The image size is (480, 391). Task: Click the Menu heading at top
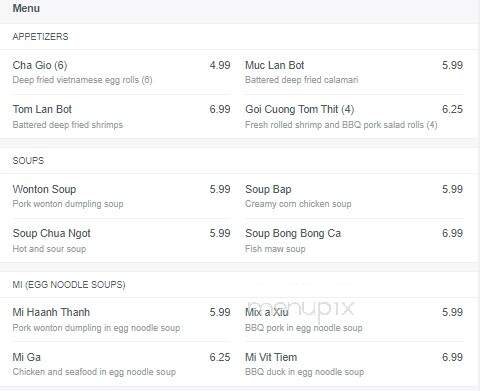(x=26, y=8)
